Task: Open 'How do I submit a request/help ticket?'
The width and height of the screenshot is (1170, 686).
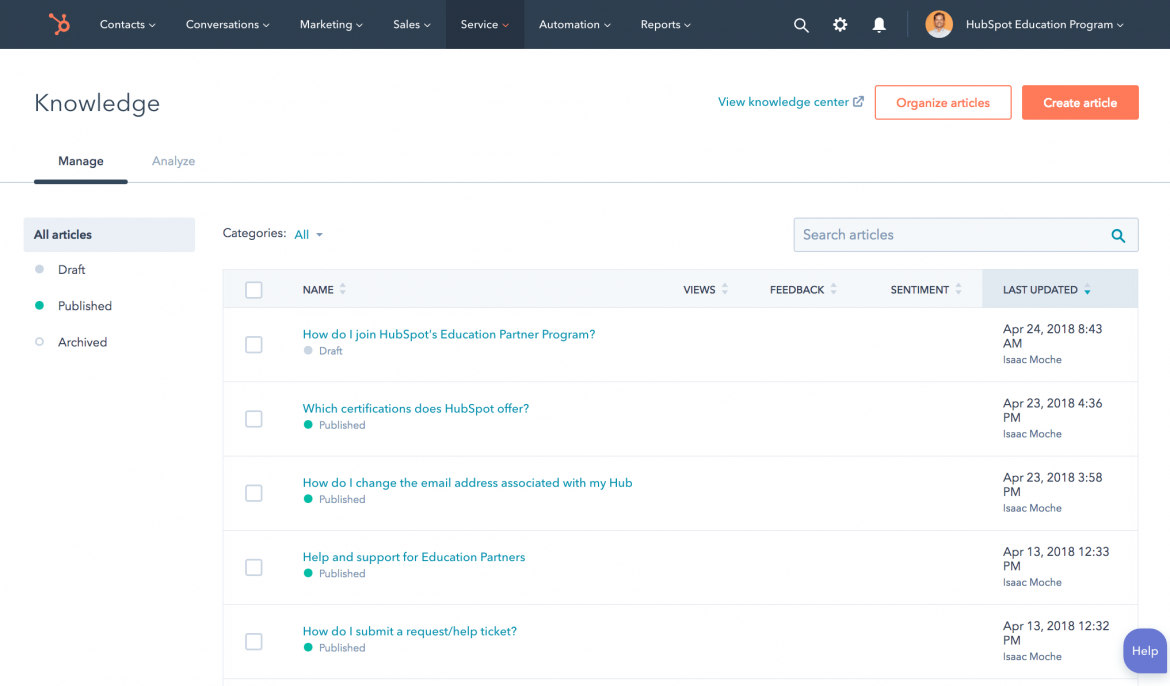Action: 410,631
